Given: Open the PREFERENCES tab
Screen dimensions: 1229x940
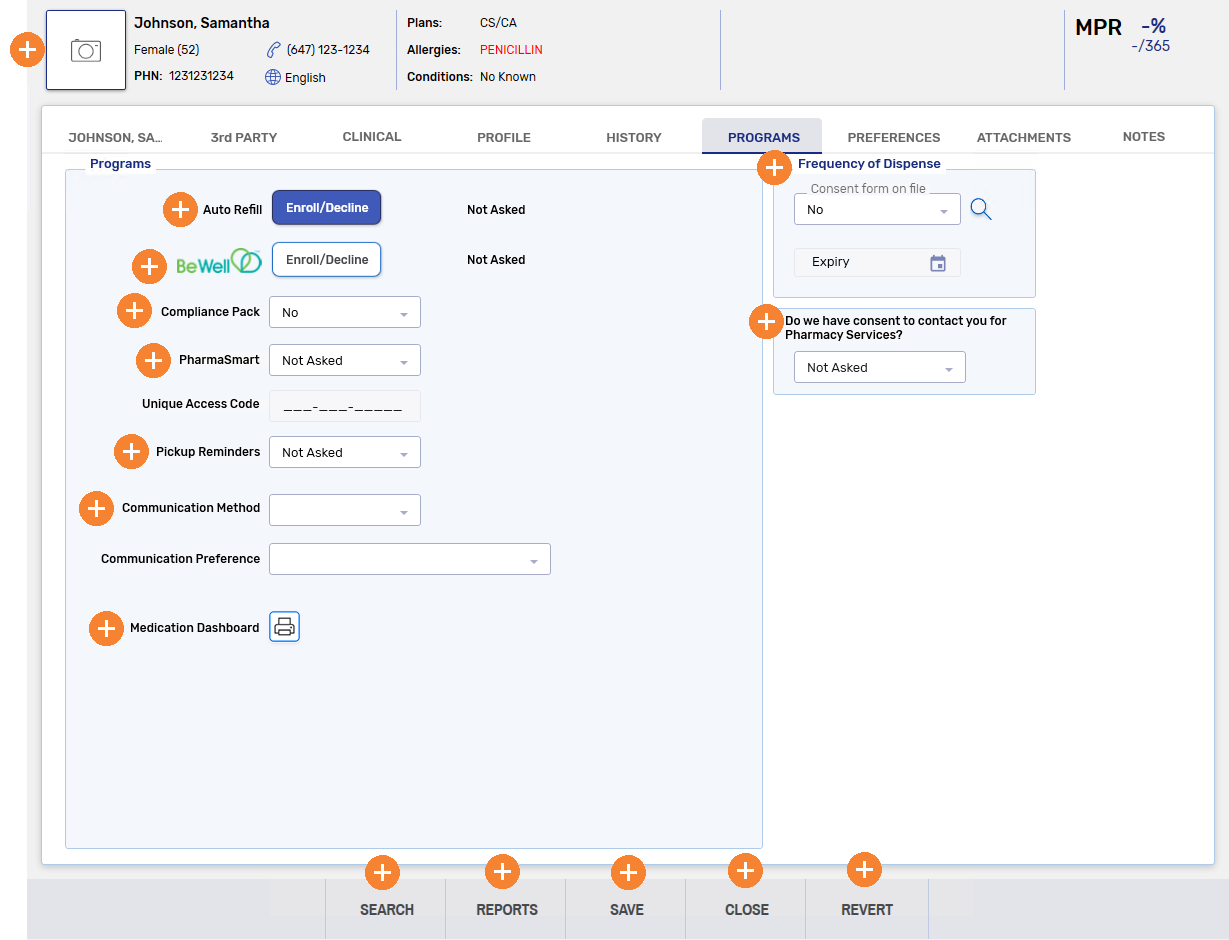Looking at the screenshot, I should [x=893, y=138].
